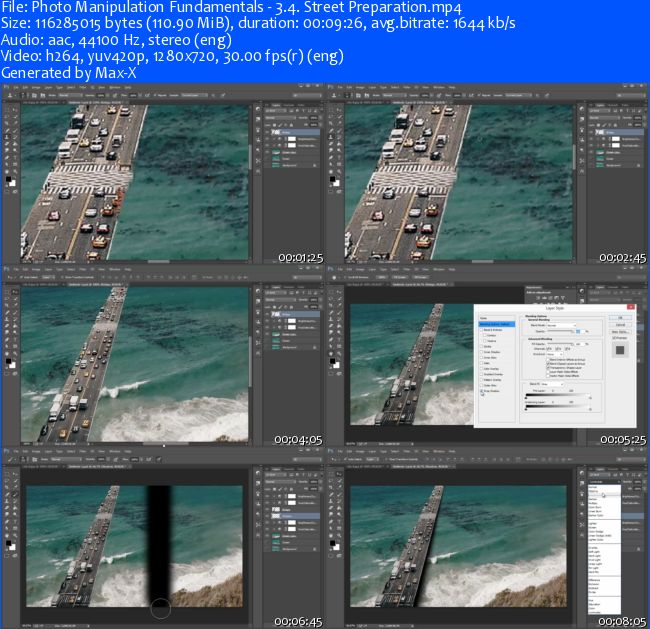
Task: Select Gradient tool in the 00:02:45 frame
Action: click(340, 144)
